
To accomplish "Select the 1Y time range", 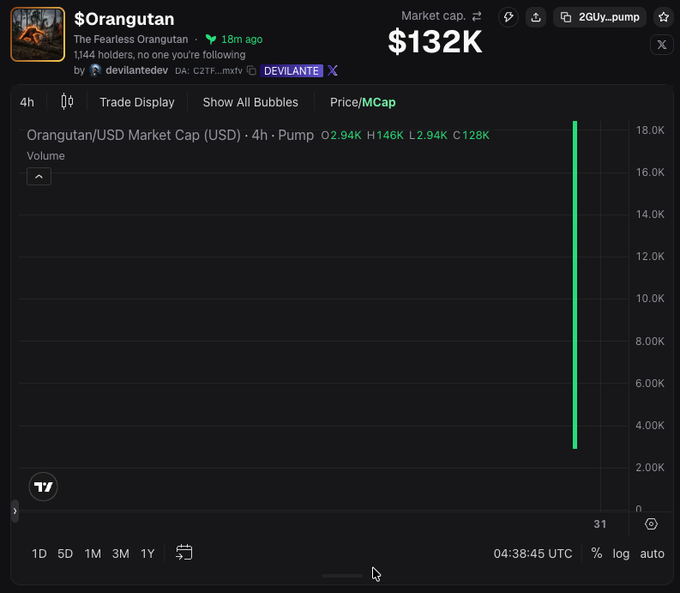I will 147,554.
